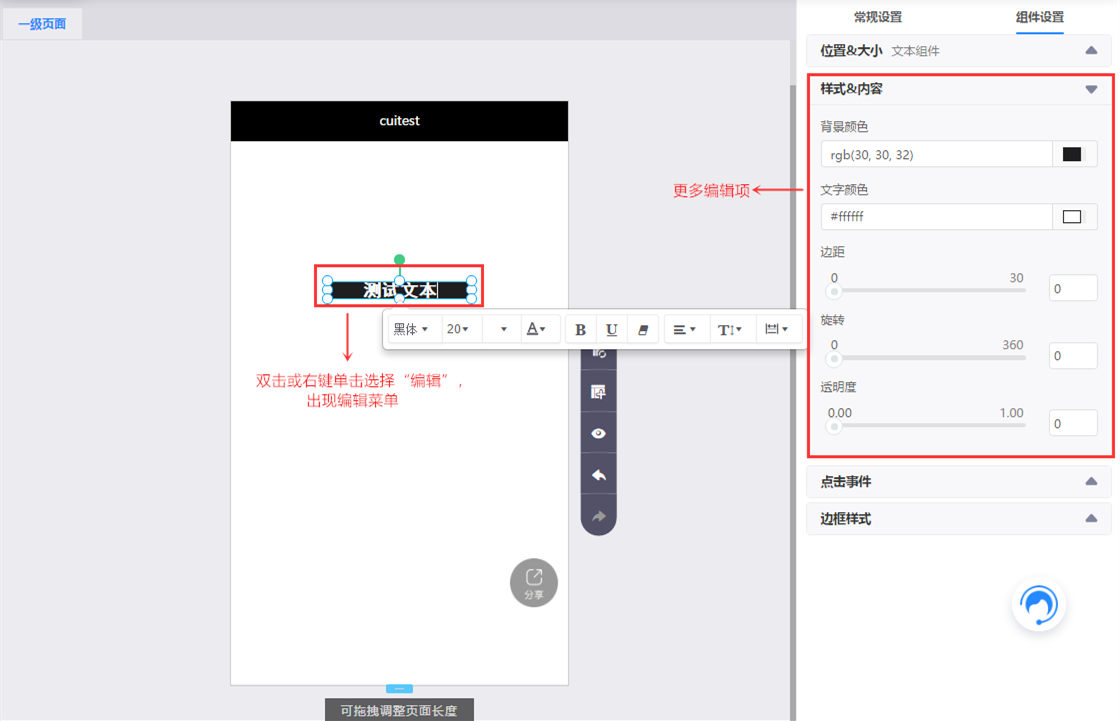Click the 测试文本 text component on canvas
The image size is (1120, 721).
(x=399, y=290)
